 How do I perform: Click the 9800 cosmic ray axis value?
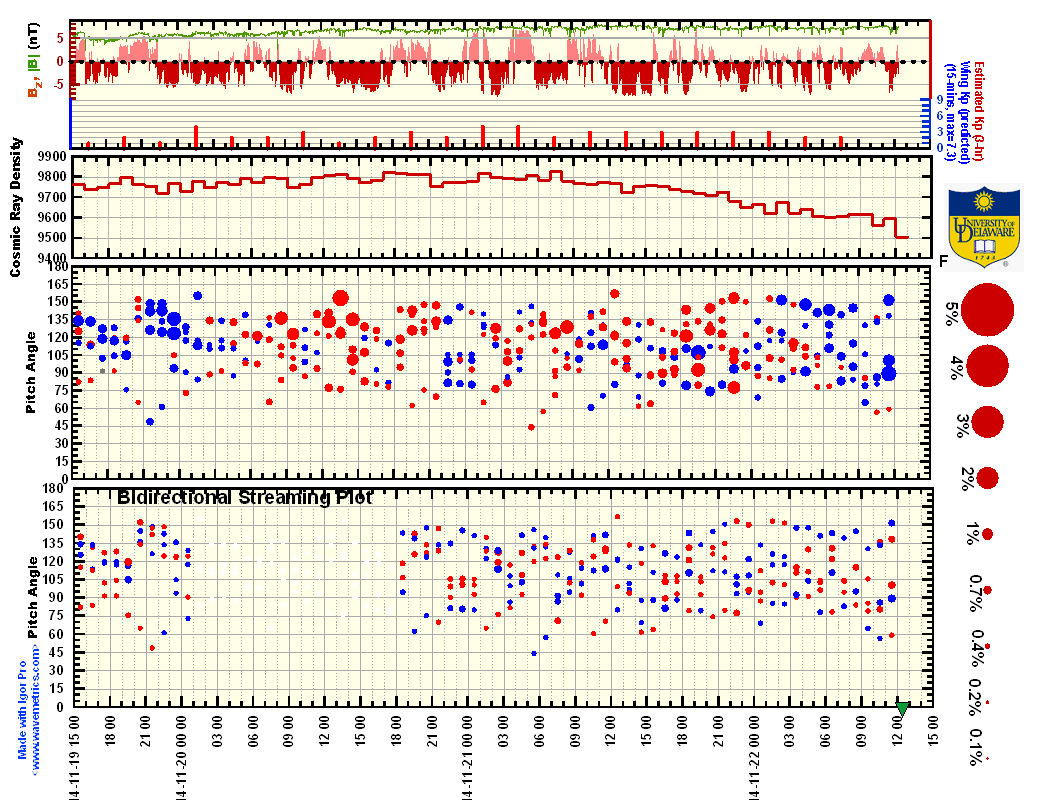pyautogui.click(x=51, y=177)
